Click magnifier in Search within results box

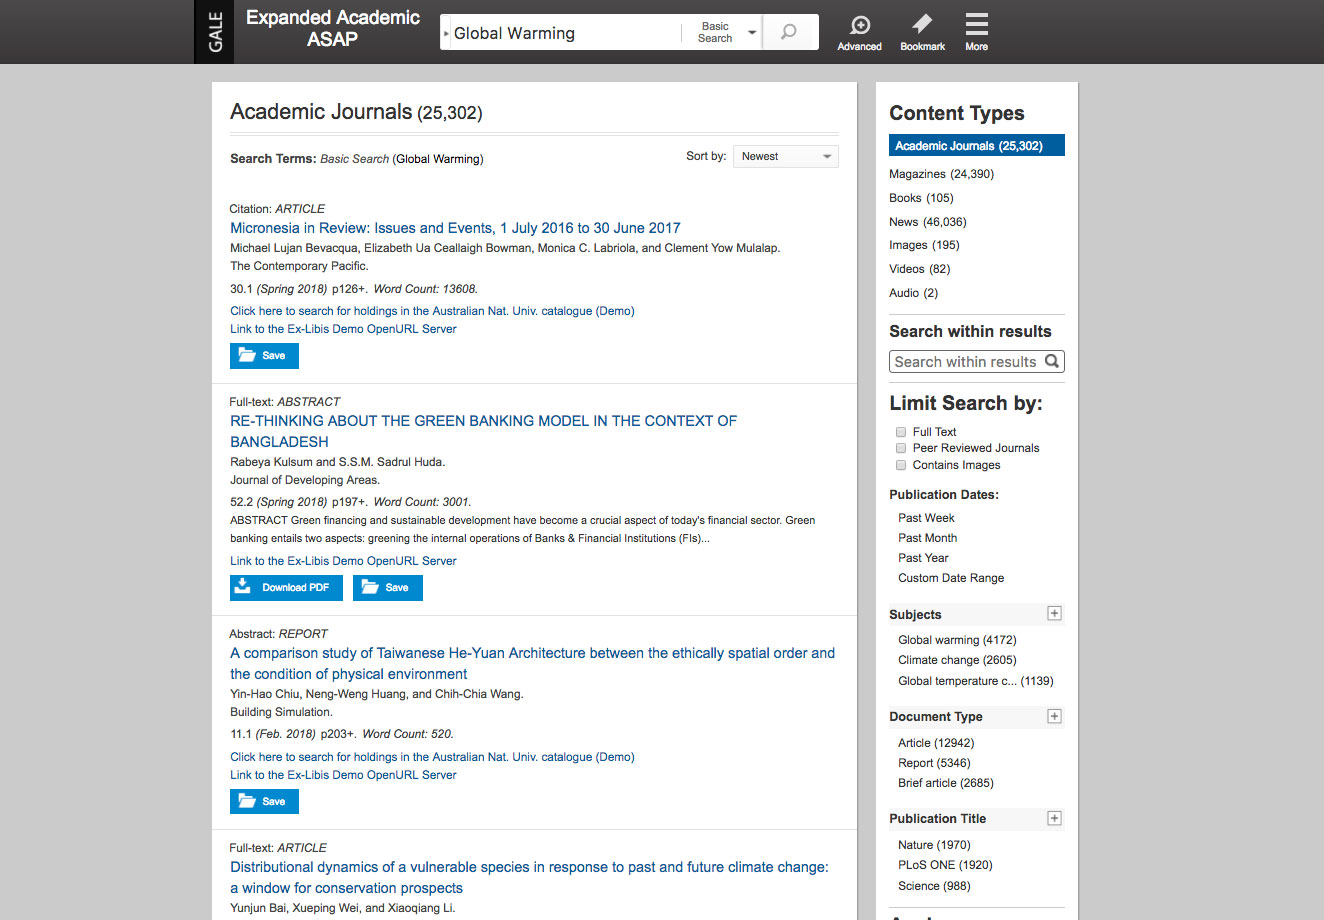click(1052, 361)
